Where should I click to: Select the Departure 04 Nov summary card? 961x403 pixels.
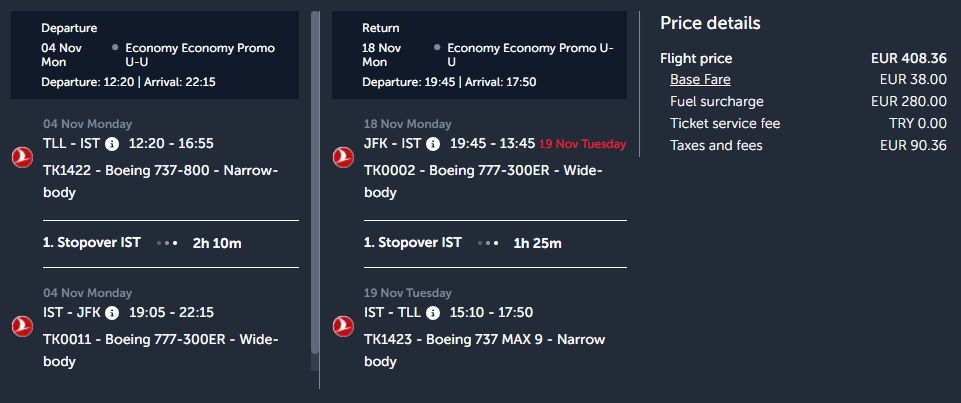[155, 55]
